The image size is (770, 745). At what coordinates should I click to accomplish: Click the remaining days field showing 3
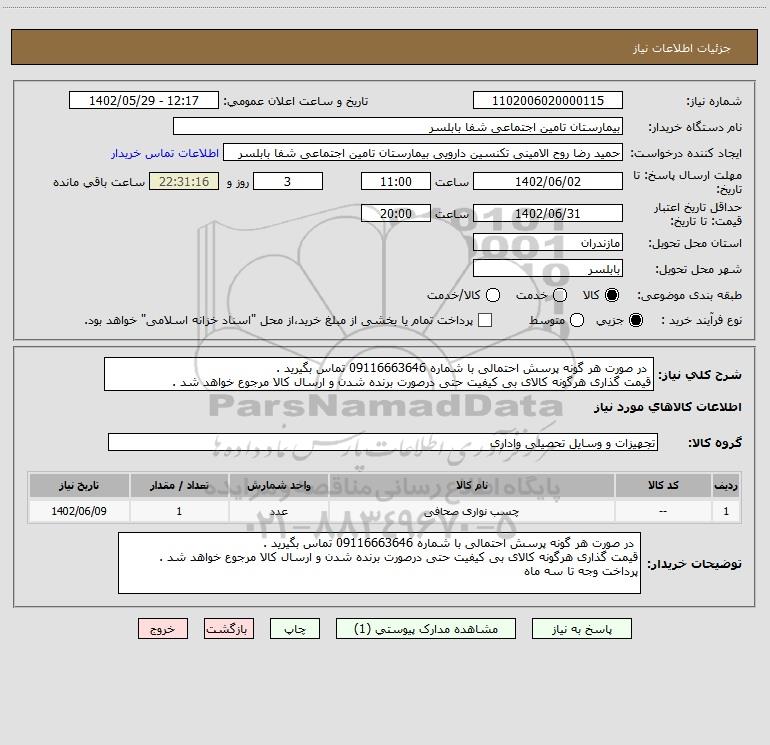pyautogui.click(x=288, y=181)
